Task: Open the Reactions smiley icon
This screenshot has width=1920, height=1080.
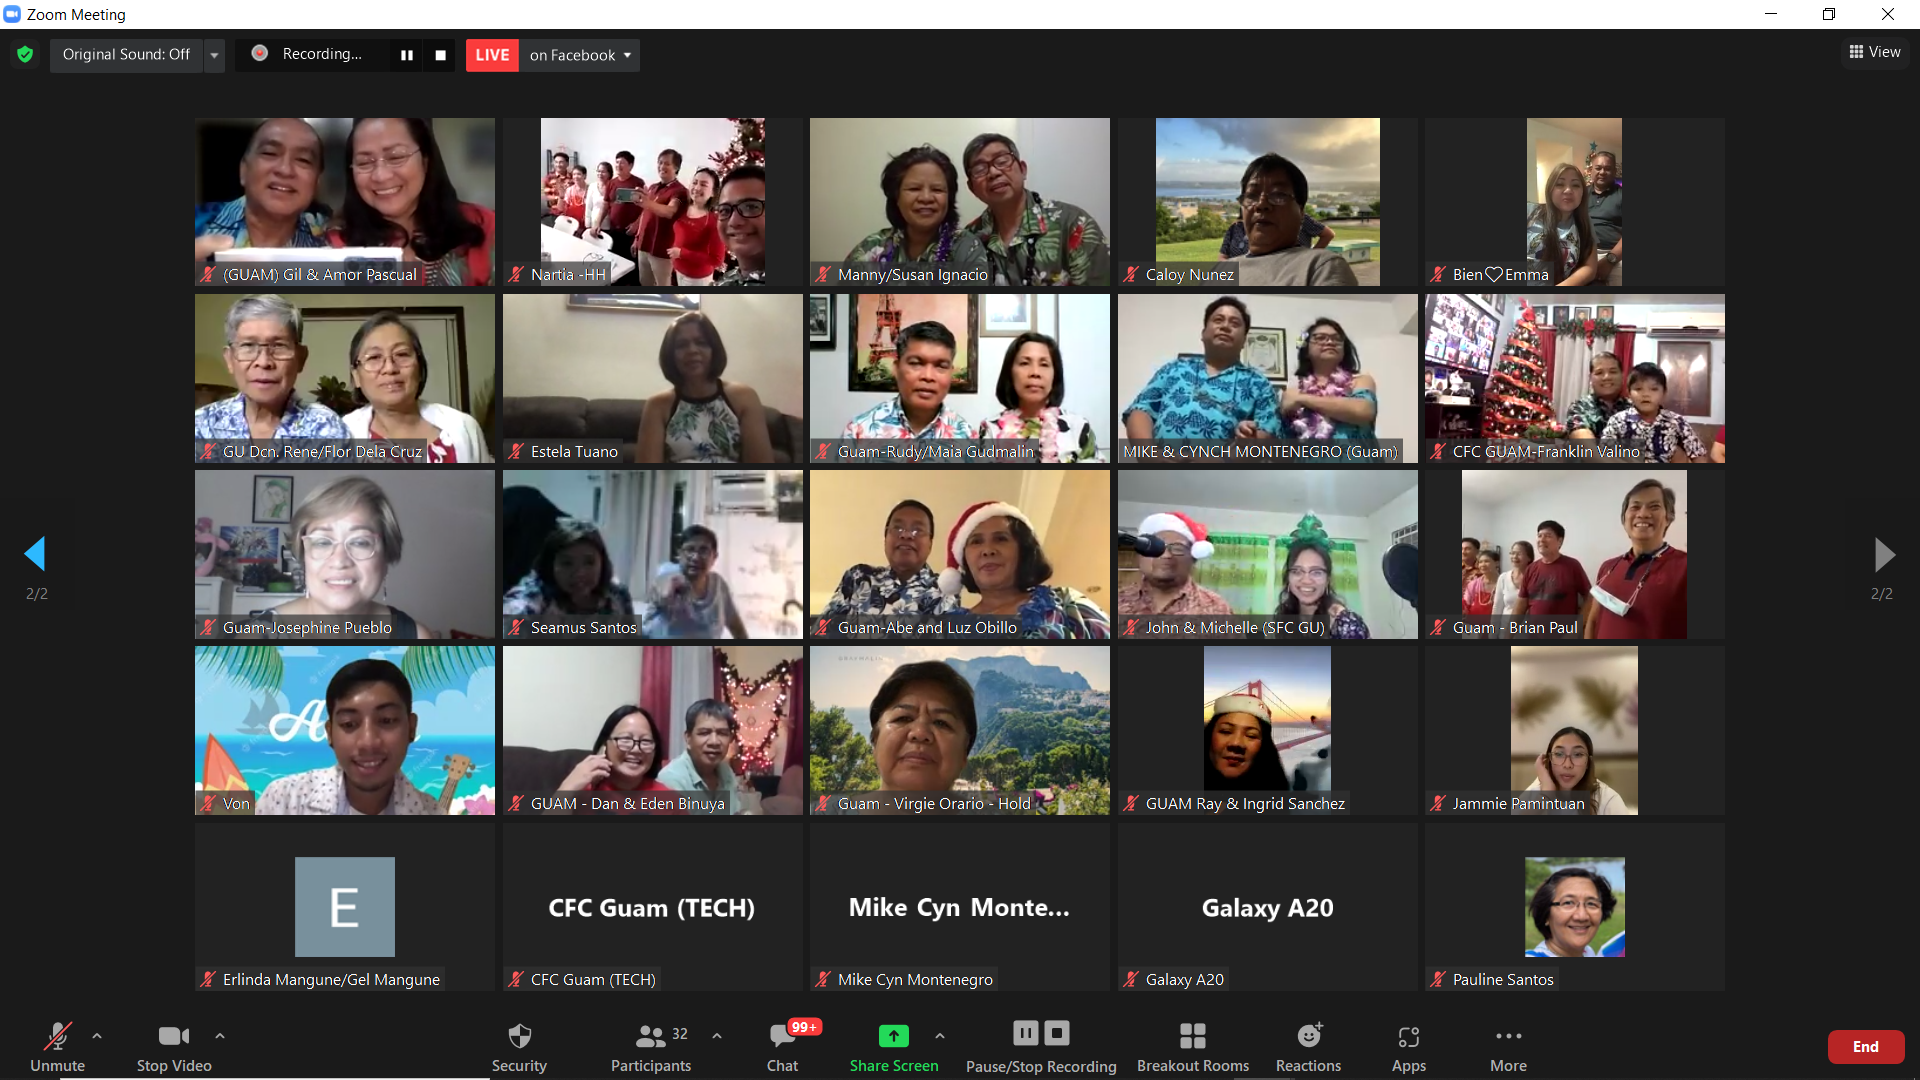Action: pyautogui.click(x=1308, y=1036)
